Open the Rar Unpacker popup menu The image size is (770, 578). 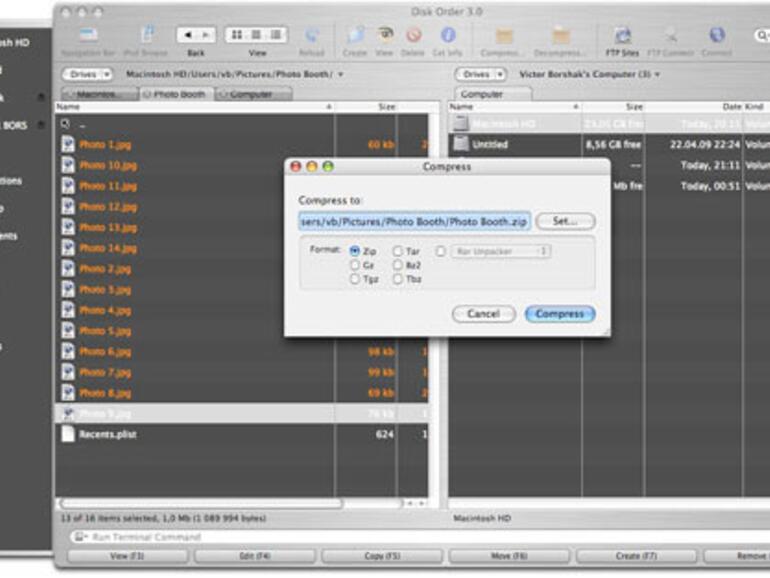pyautogui.click(x=501, y=251)
